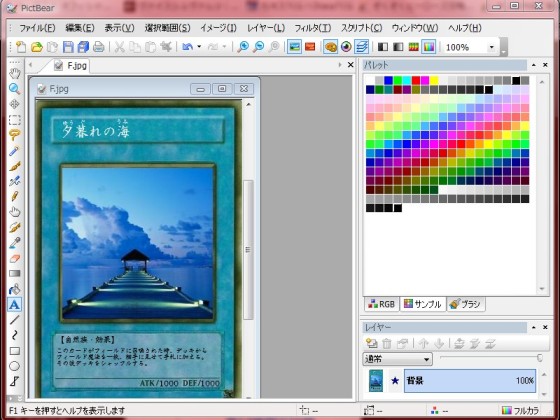Open the レイヤー(L) menu

pyautogui.click(x=266, y=28)
